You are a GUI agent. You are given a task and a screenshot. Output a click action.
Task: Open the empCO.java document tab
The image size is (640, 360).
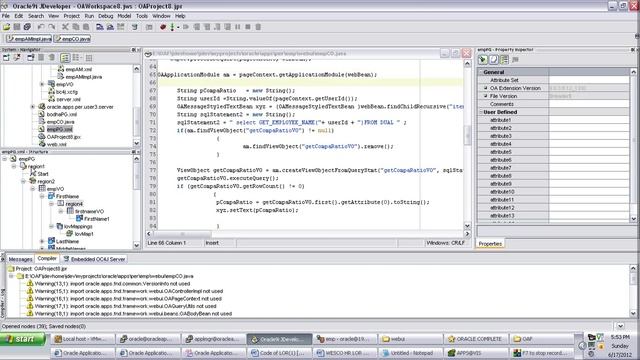(73, 39)
